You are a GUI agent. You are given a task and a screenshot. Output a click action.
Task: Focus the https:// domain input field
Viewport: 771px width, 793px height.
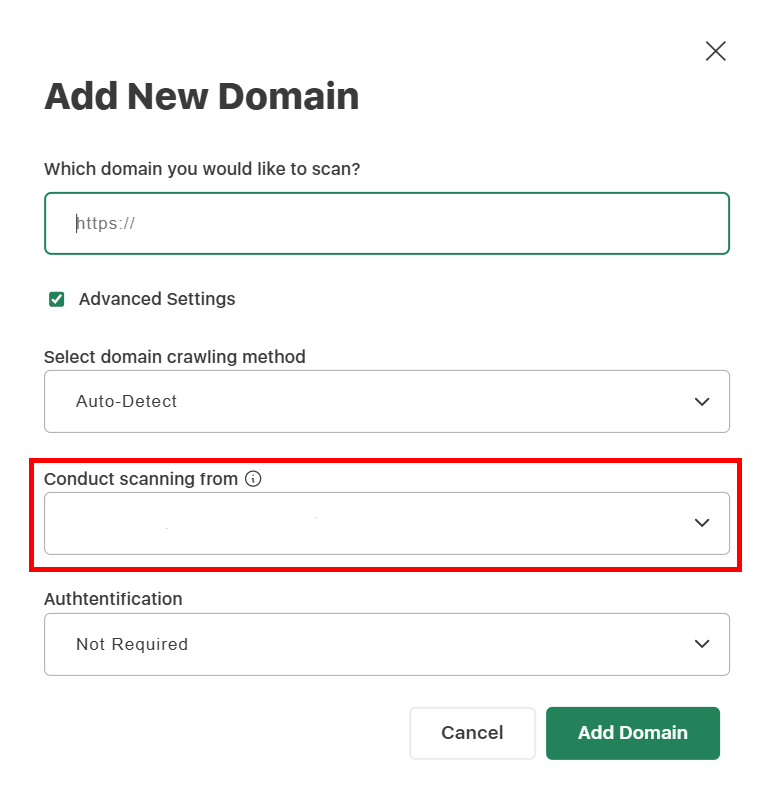386,224
